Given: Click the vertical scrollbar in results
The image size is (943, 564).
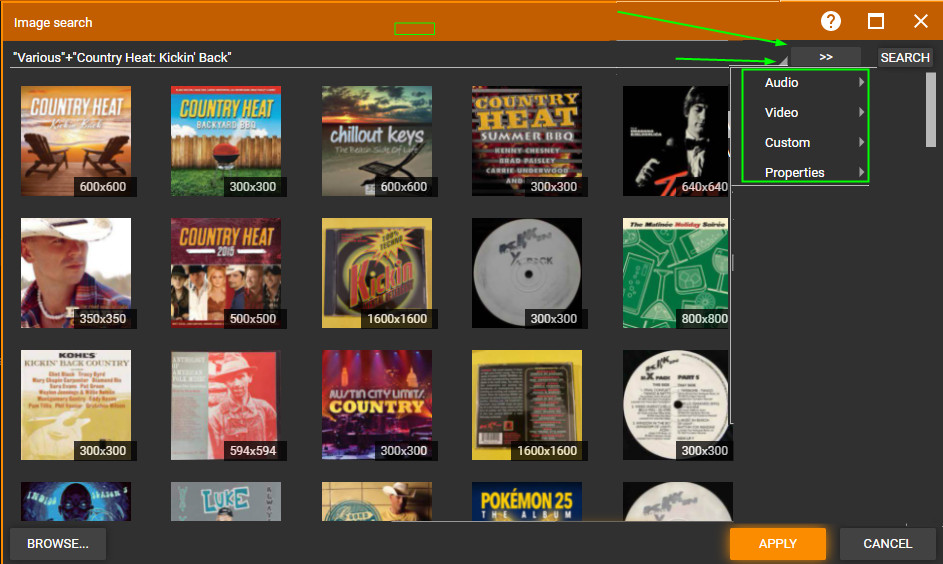Looking at the screenshot, I should click(x=931, y=110).
